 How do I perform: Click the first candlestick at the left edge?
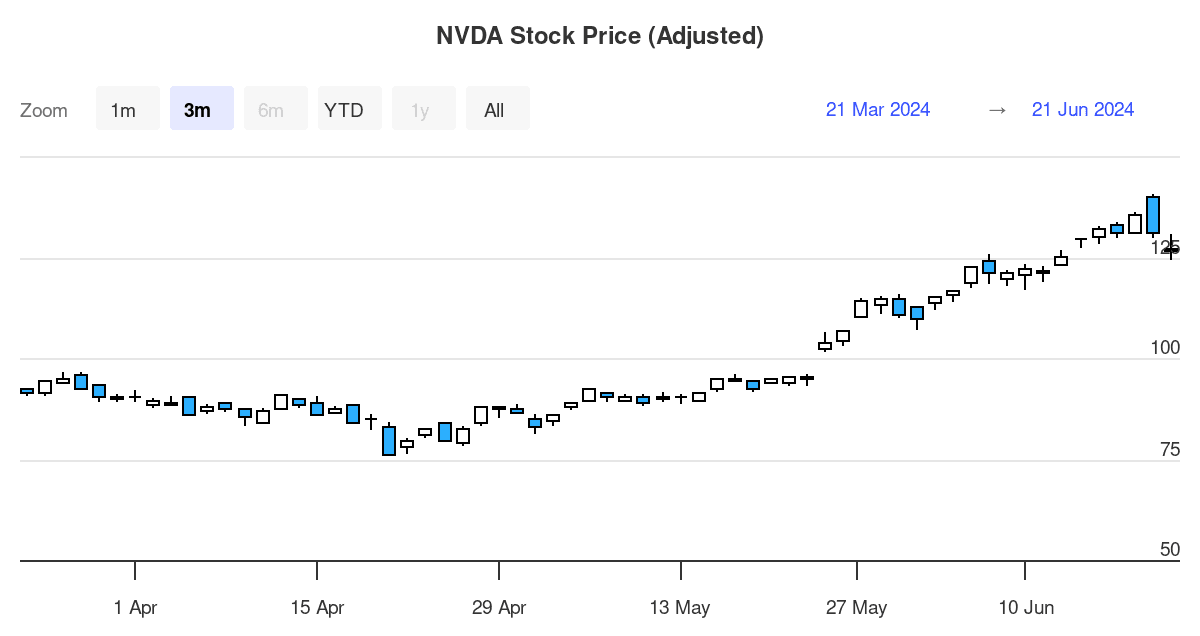tap(26, 391)
